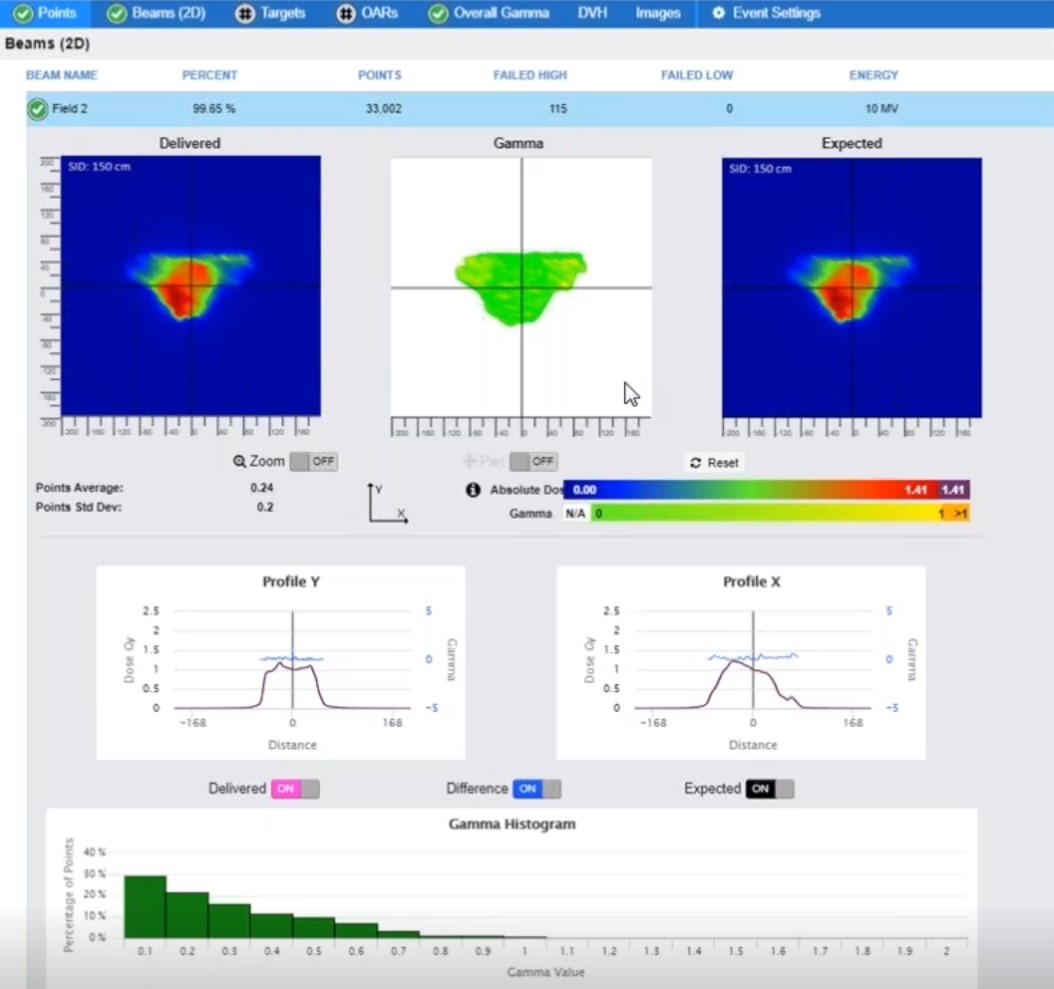Viewport: 1054px width, 989px height.
Task: Click the Zoom magnifier icon below the images
Action: pyautogui.click(x=238, y=461)
